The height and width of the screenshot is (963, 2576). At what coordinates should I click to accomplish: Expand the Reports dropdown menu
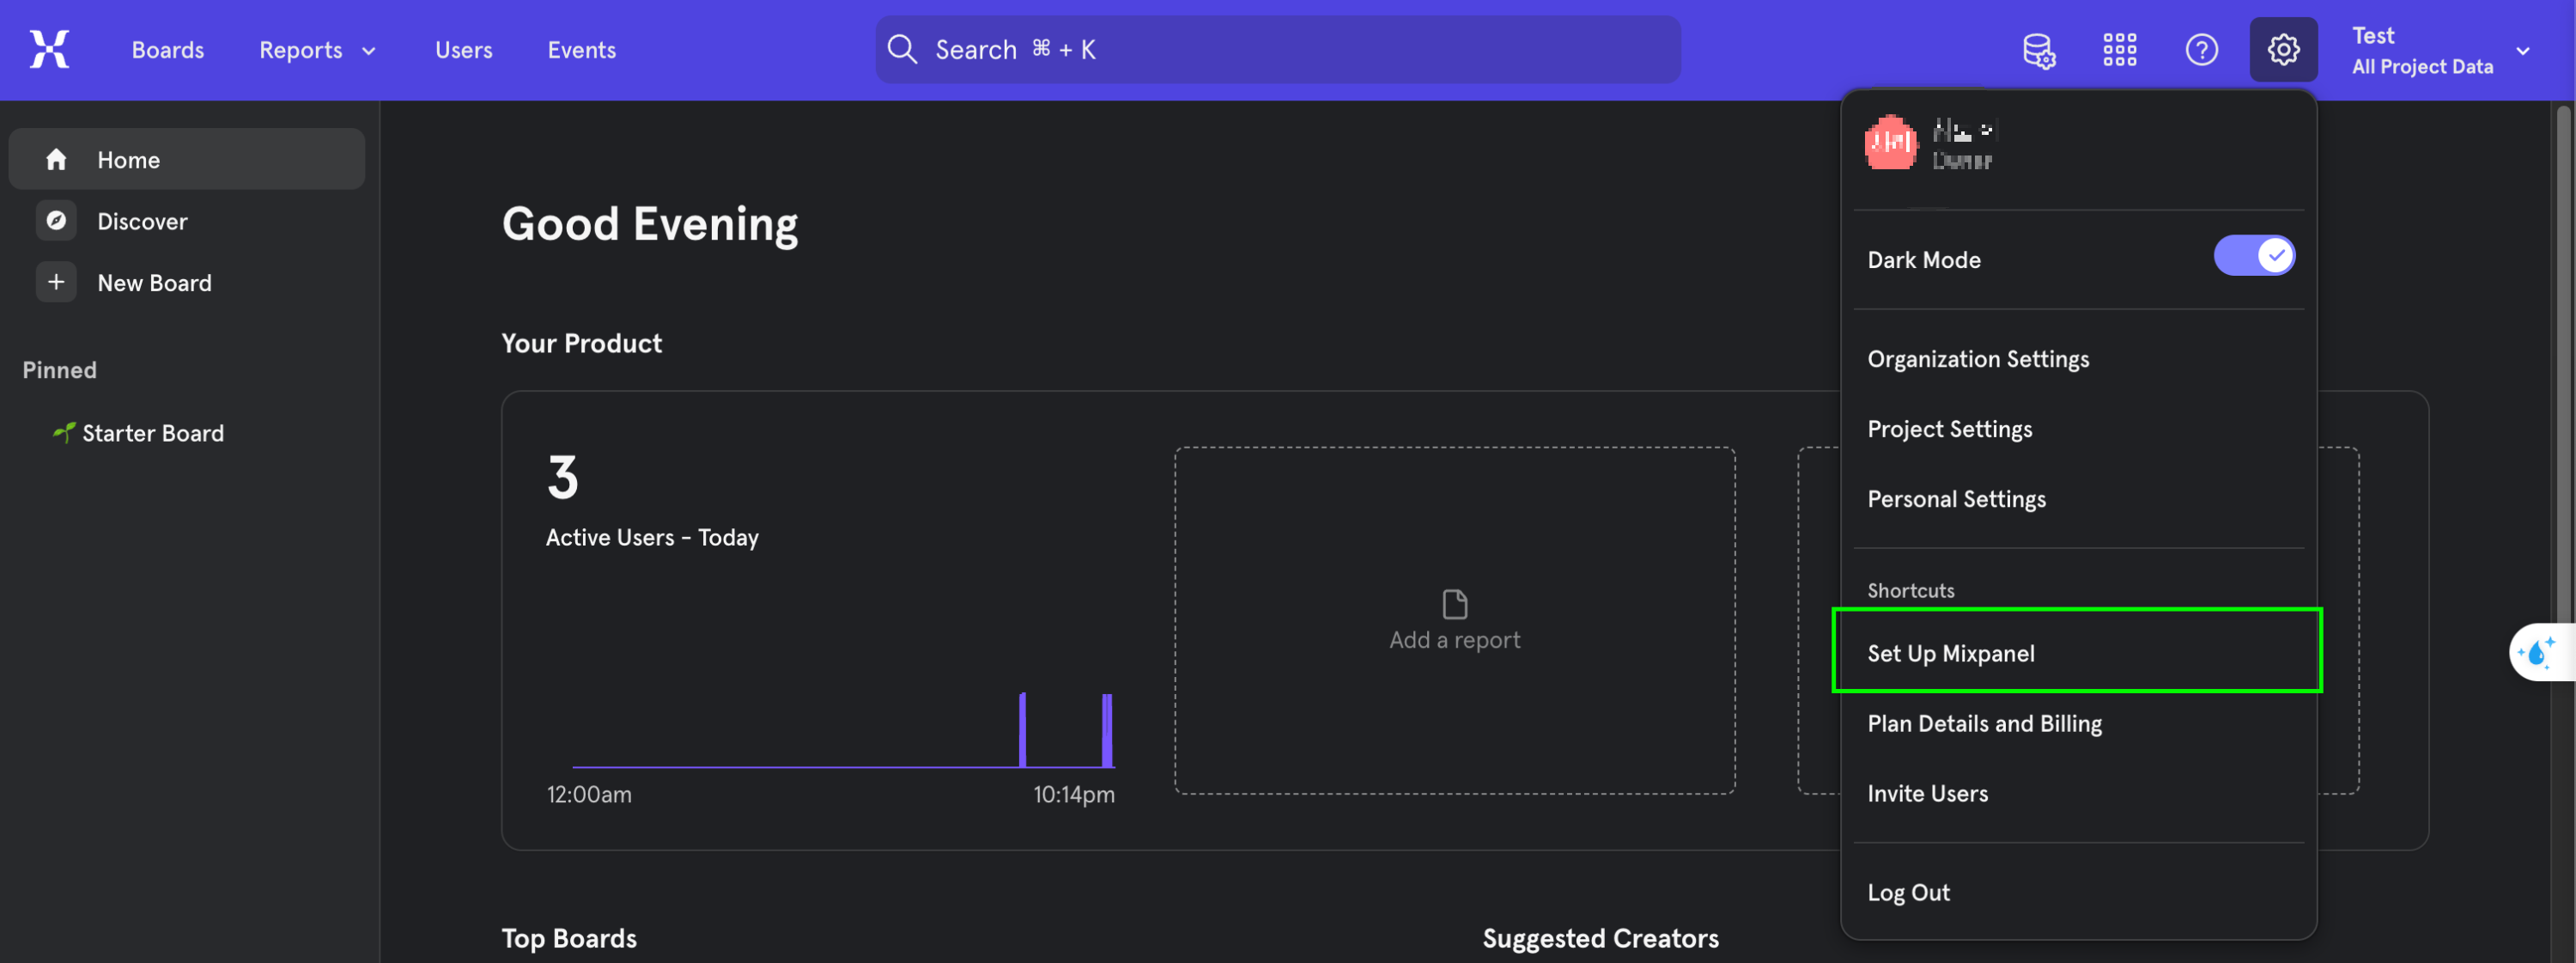click(x=317, y=50)
